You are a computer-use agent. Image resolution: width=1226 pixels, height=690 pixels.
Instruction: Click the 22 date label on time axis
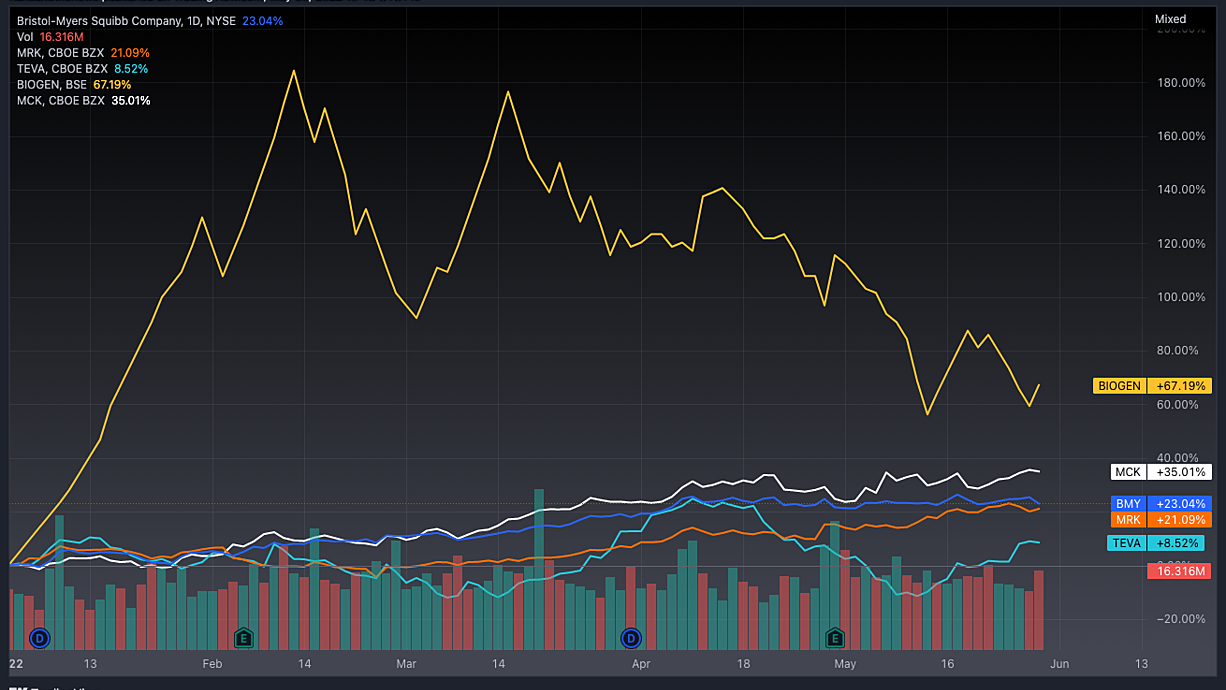click(15, 663)
